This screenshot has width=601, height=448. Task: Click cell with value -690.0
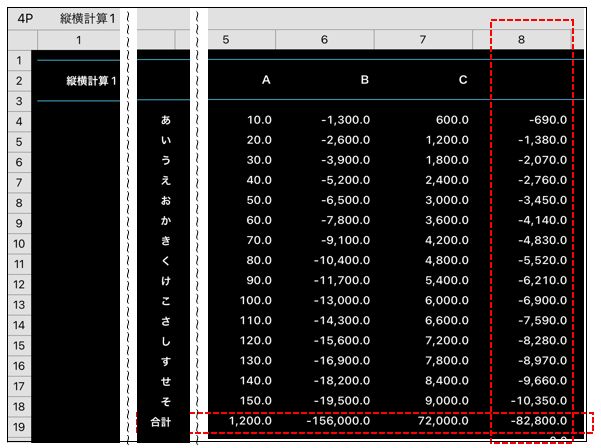click(x=545, y=120)
